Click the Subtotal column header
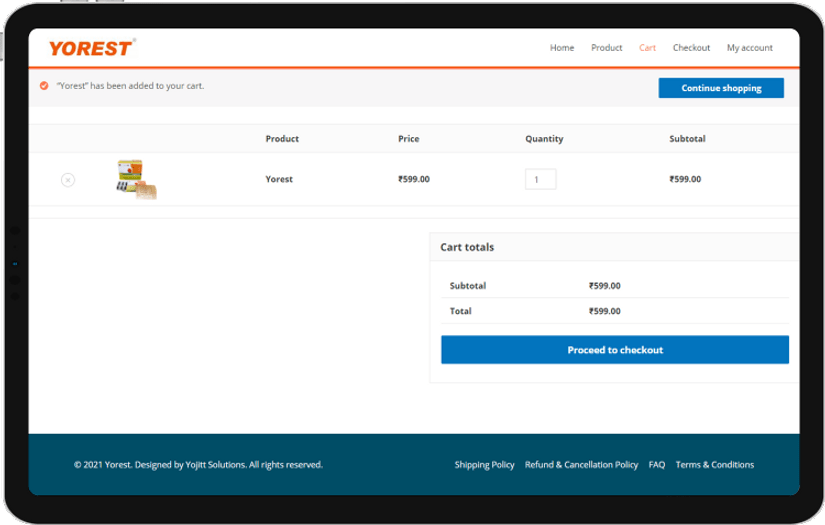 687,139
